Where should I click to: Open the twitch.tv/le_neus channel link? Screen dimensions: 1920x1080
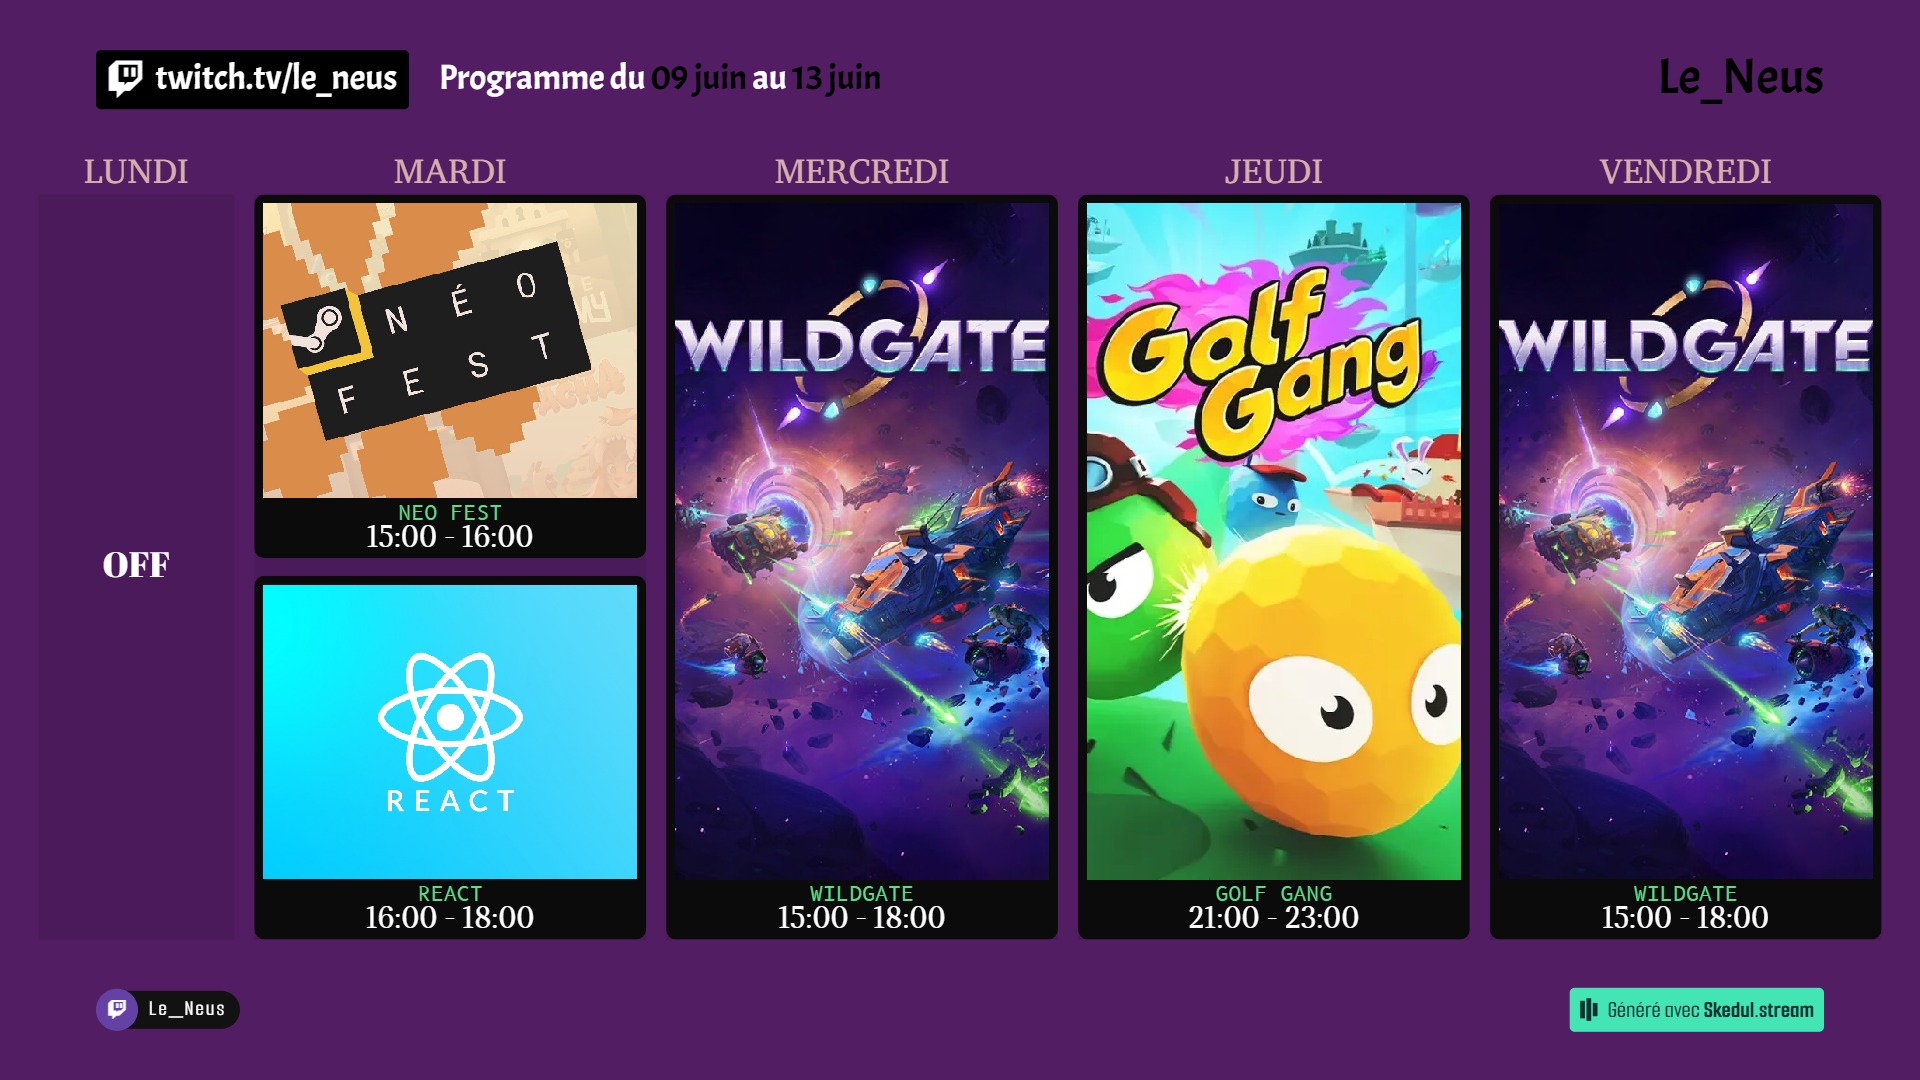[252, 79]
